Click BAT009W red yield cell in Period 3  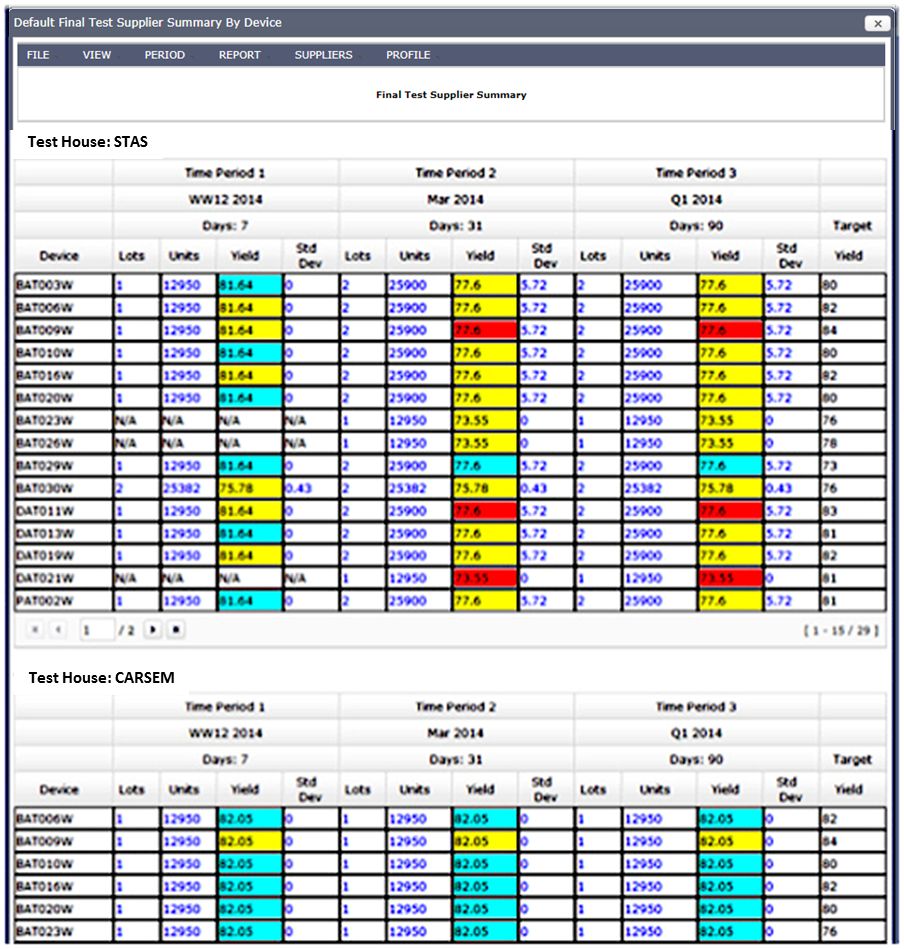[730, 330]
